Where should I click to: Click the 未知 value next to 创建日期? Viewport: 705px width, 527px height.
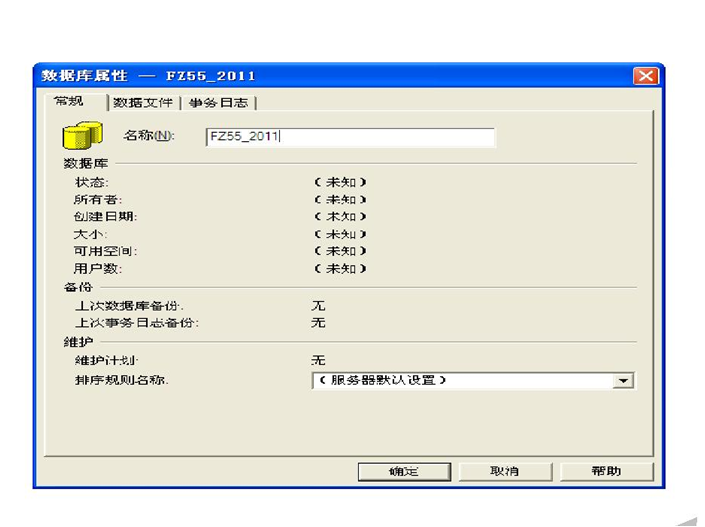pyautogui.click(x=340, y=217)
